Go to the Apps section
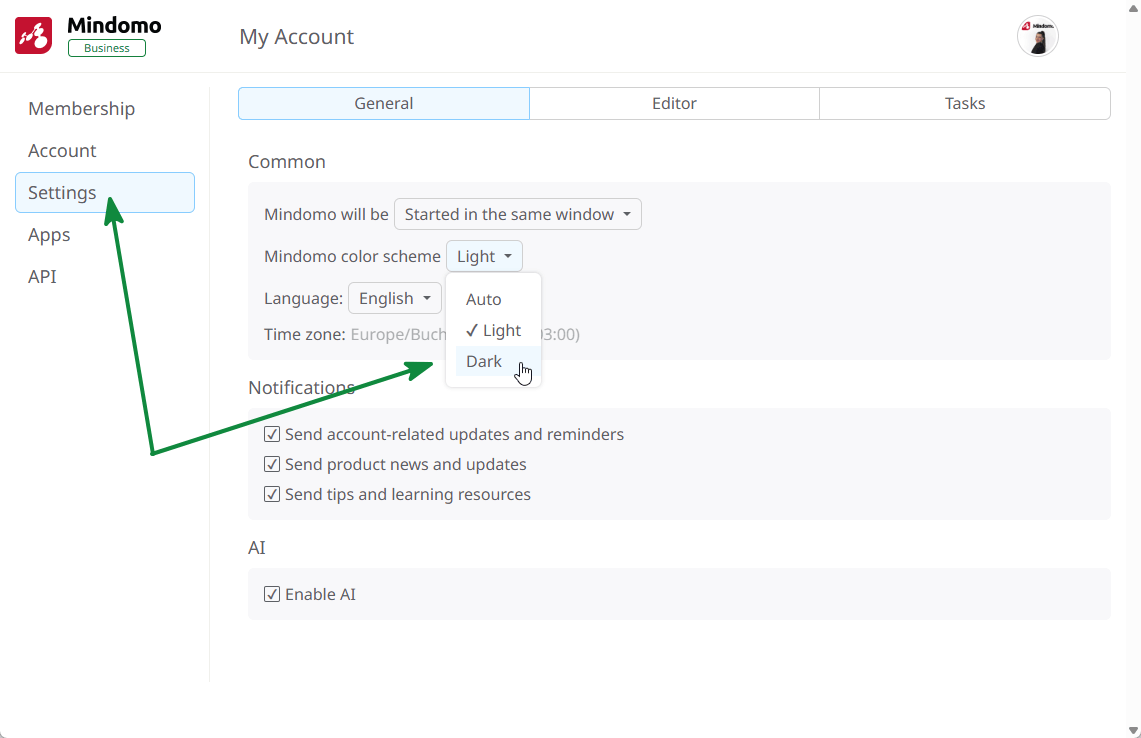Screen dimensions: 1141x738 [x=49, y=235]
